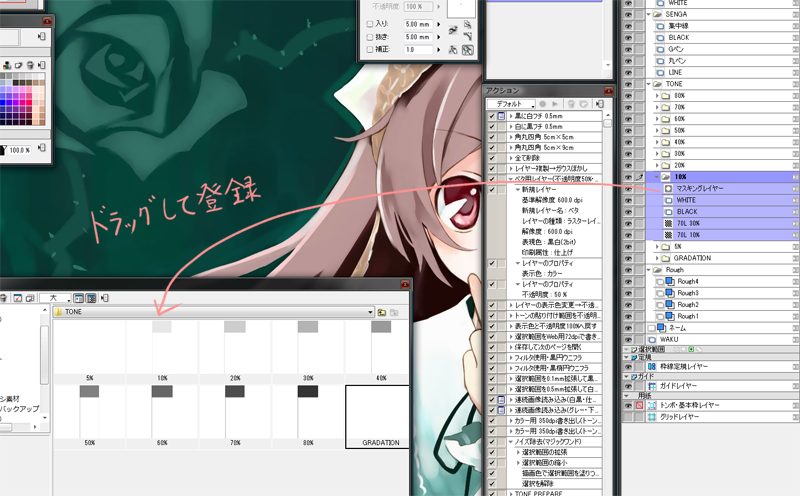Image resolution: width=800 pixels, height=496 pixels.
Task: Click the brush icon right of 入り row
Action: [x=453, y=30]
